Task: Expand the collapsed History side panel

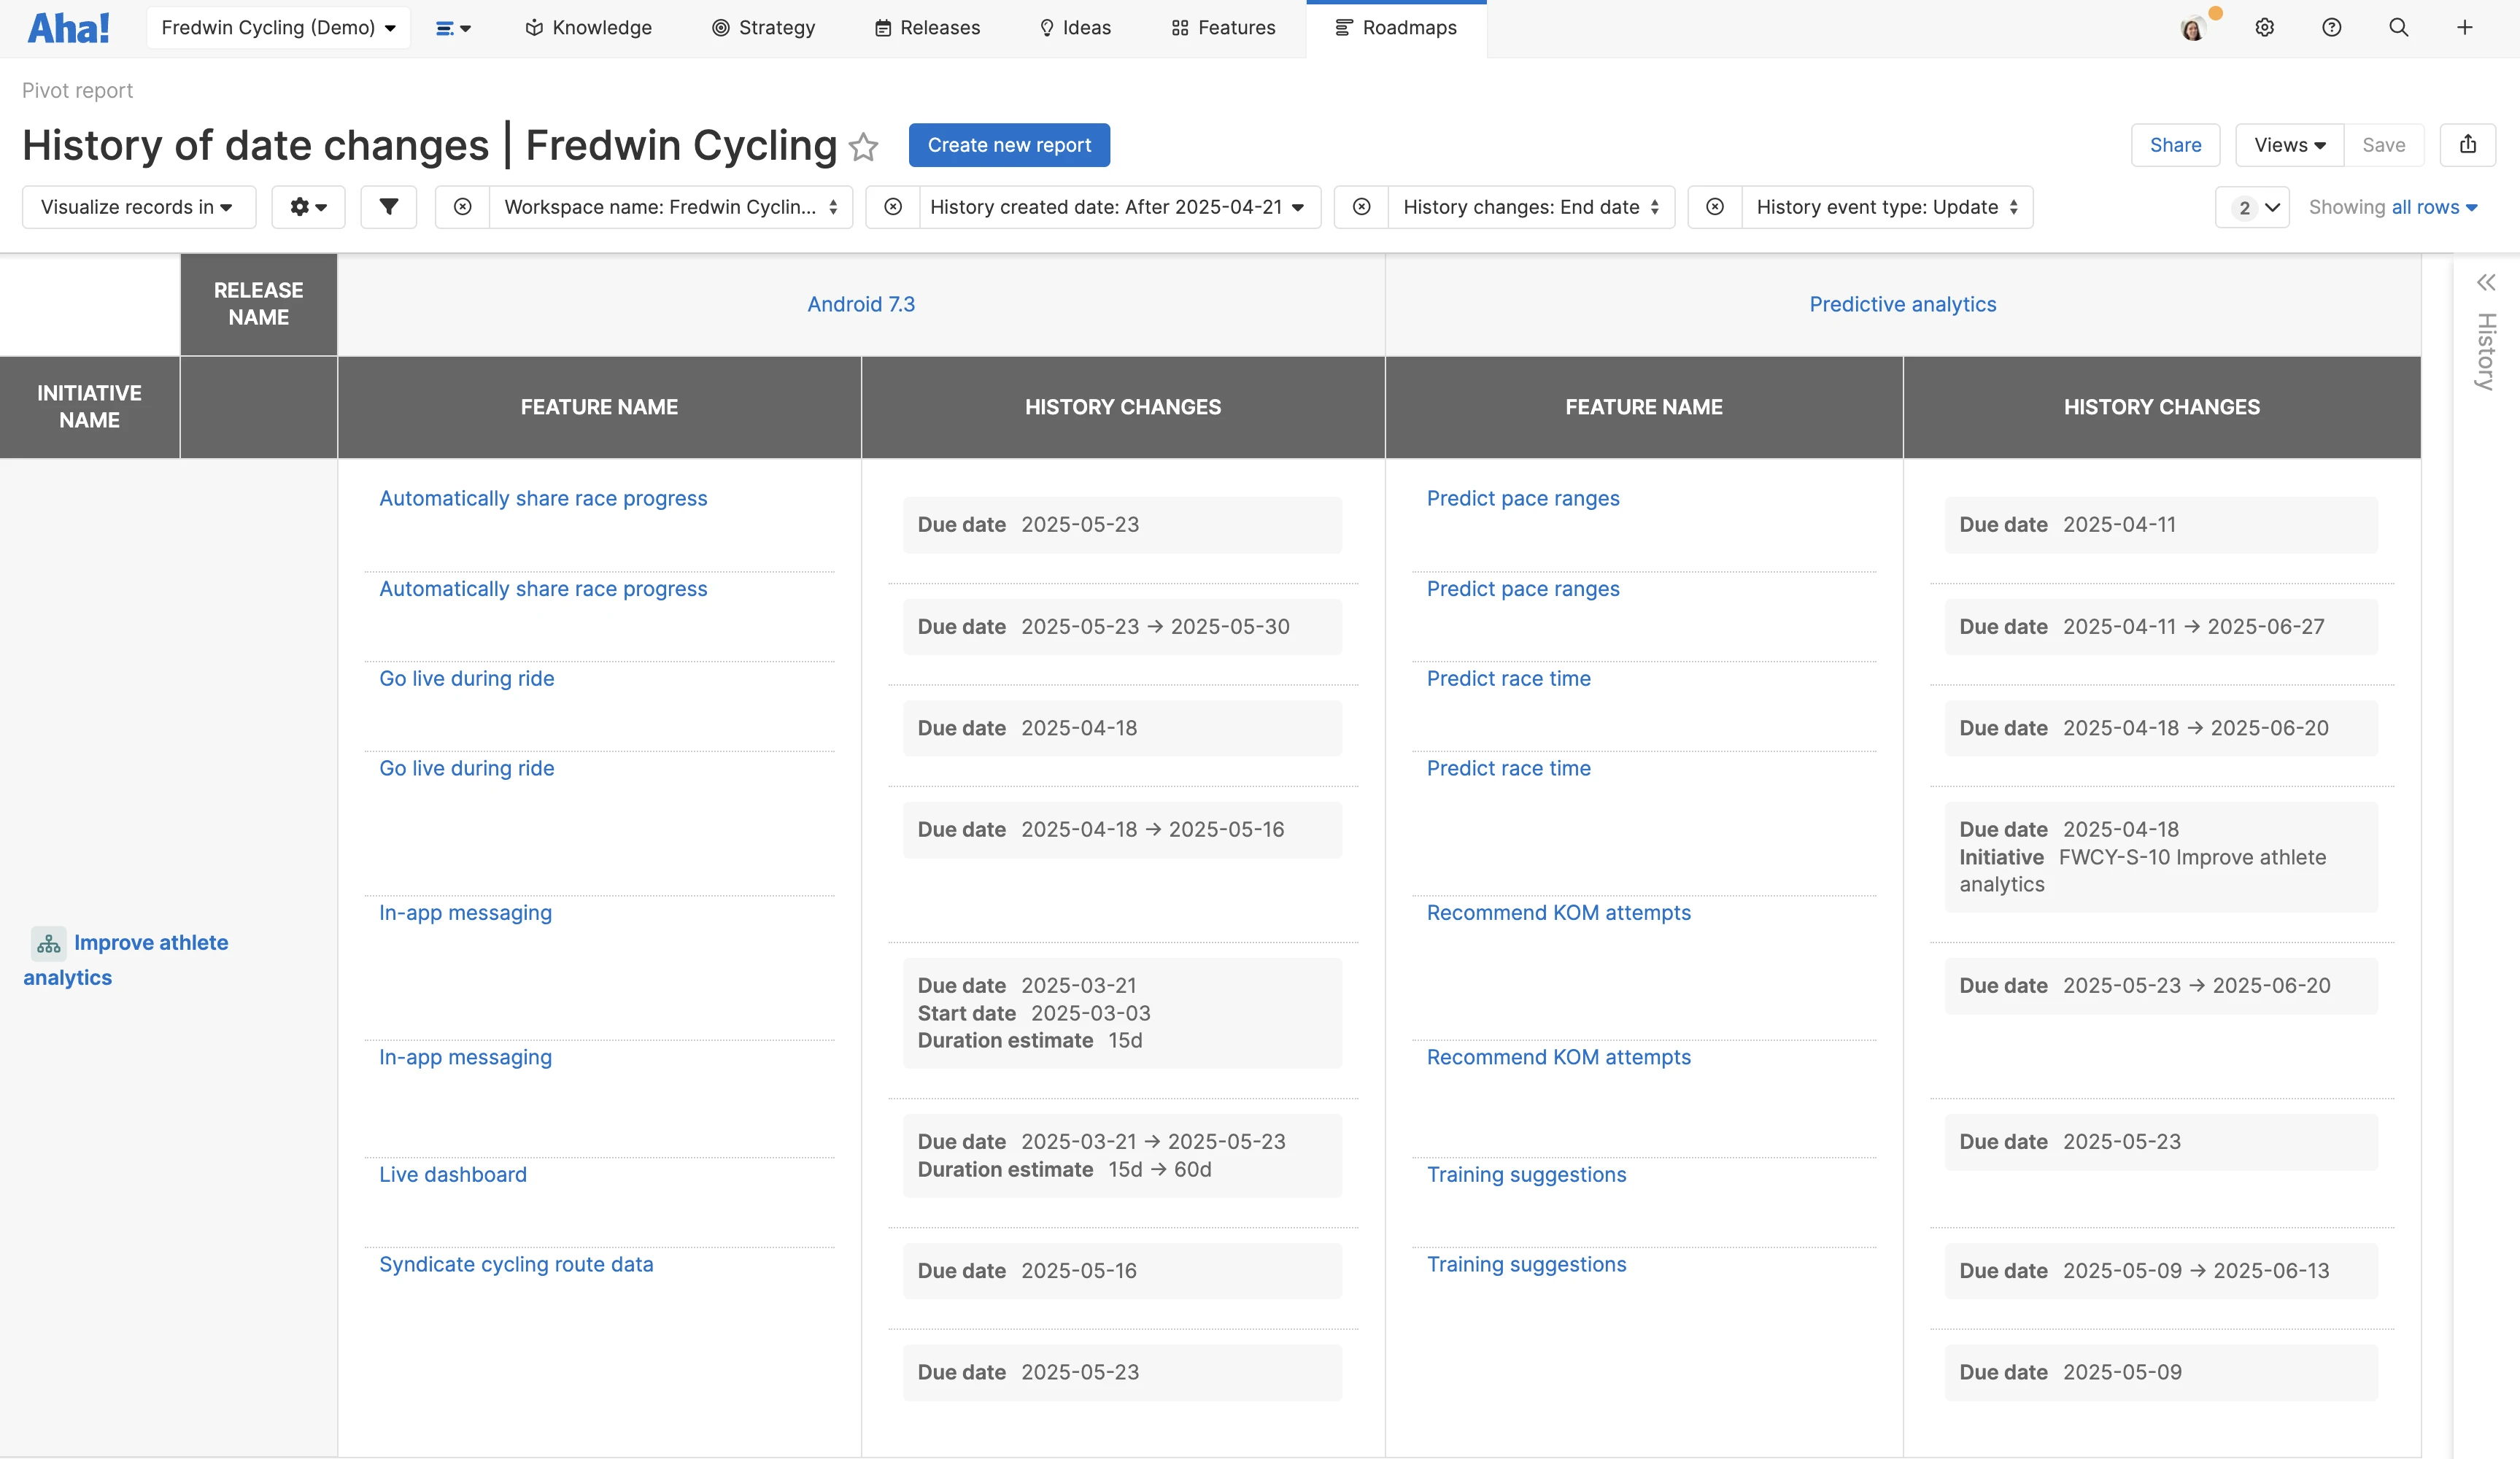Action: pos(2486,283)
